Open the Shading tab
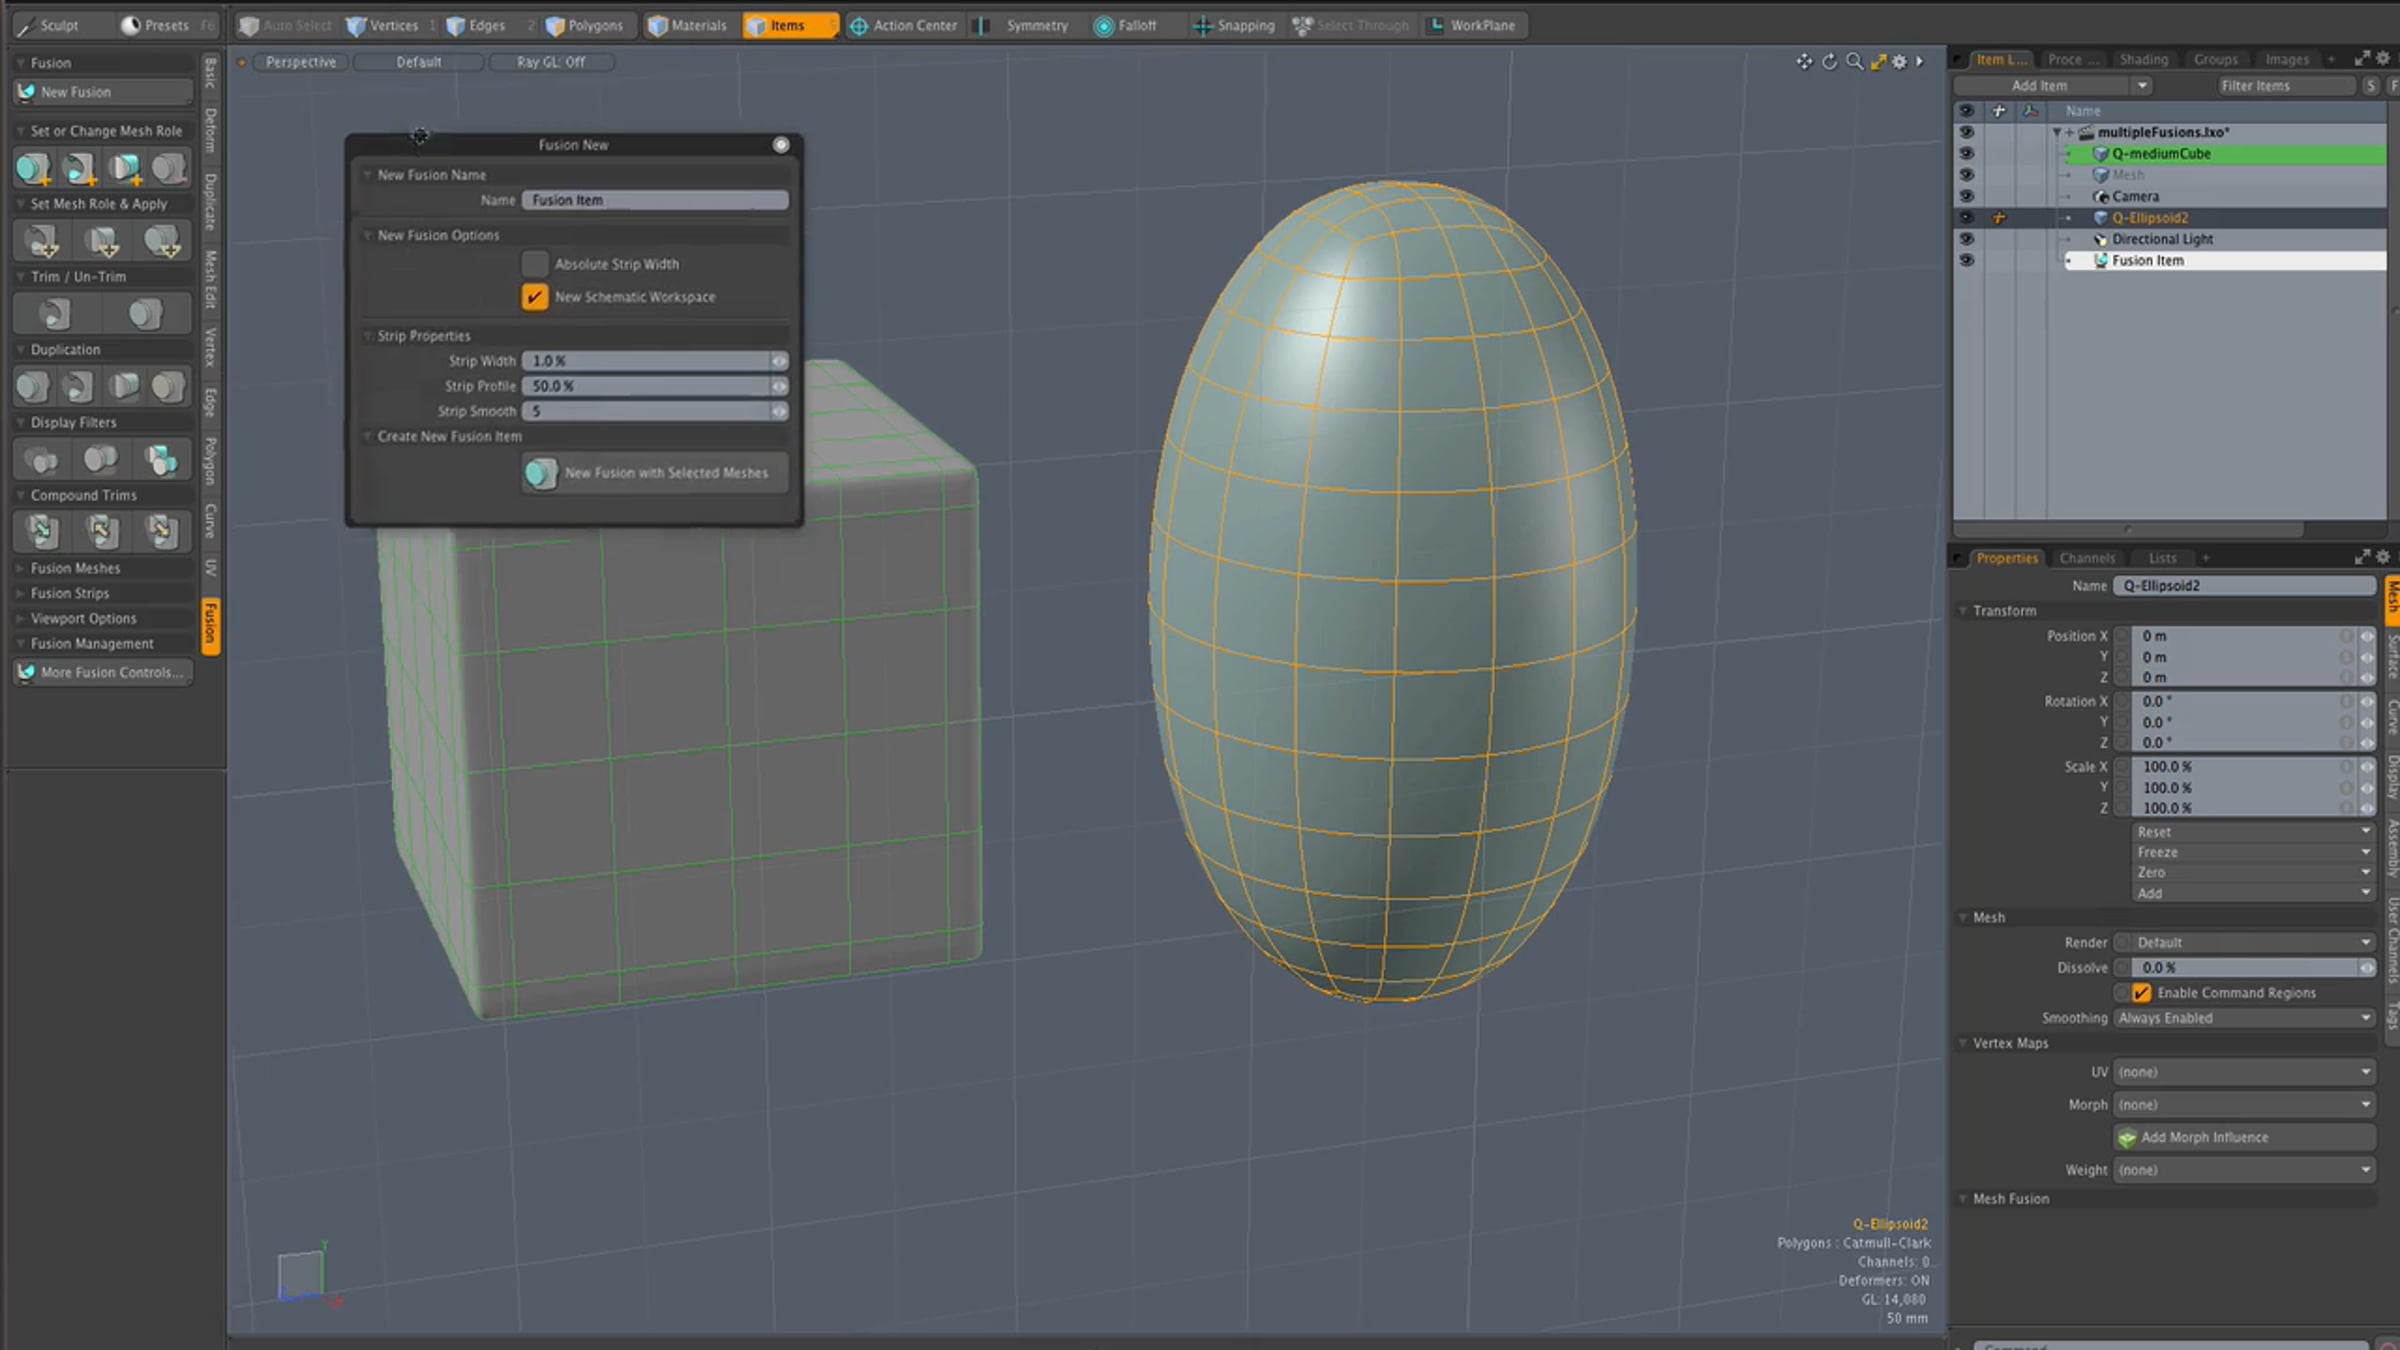The image size is (2400, 1350). tap(2143, 60)
